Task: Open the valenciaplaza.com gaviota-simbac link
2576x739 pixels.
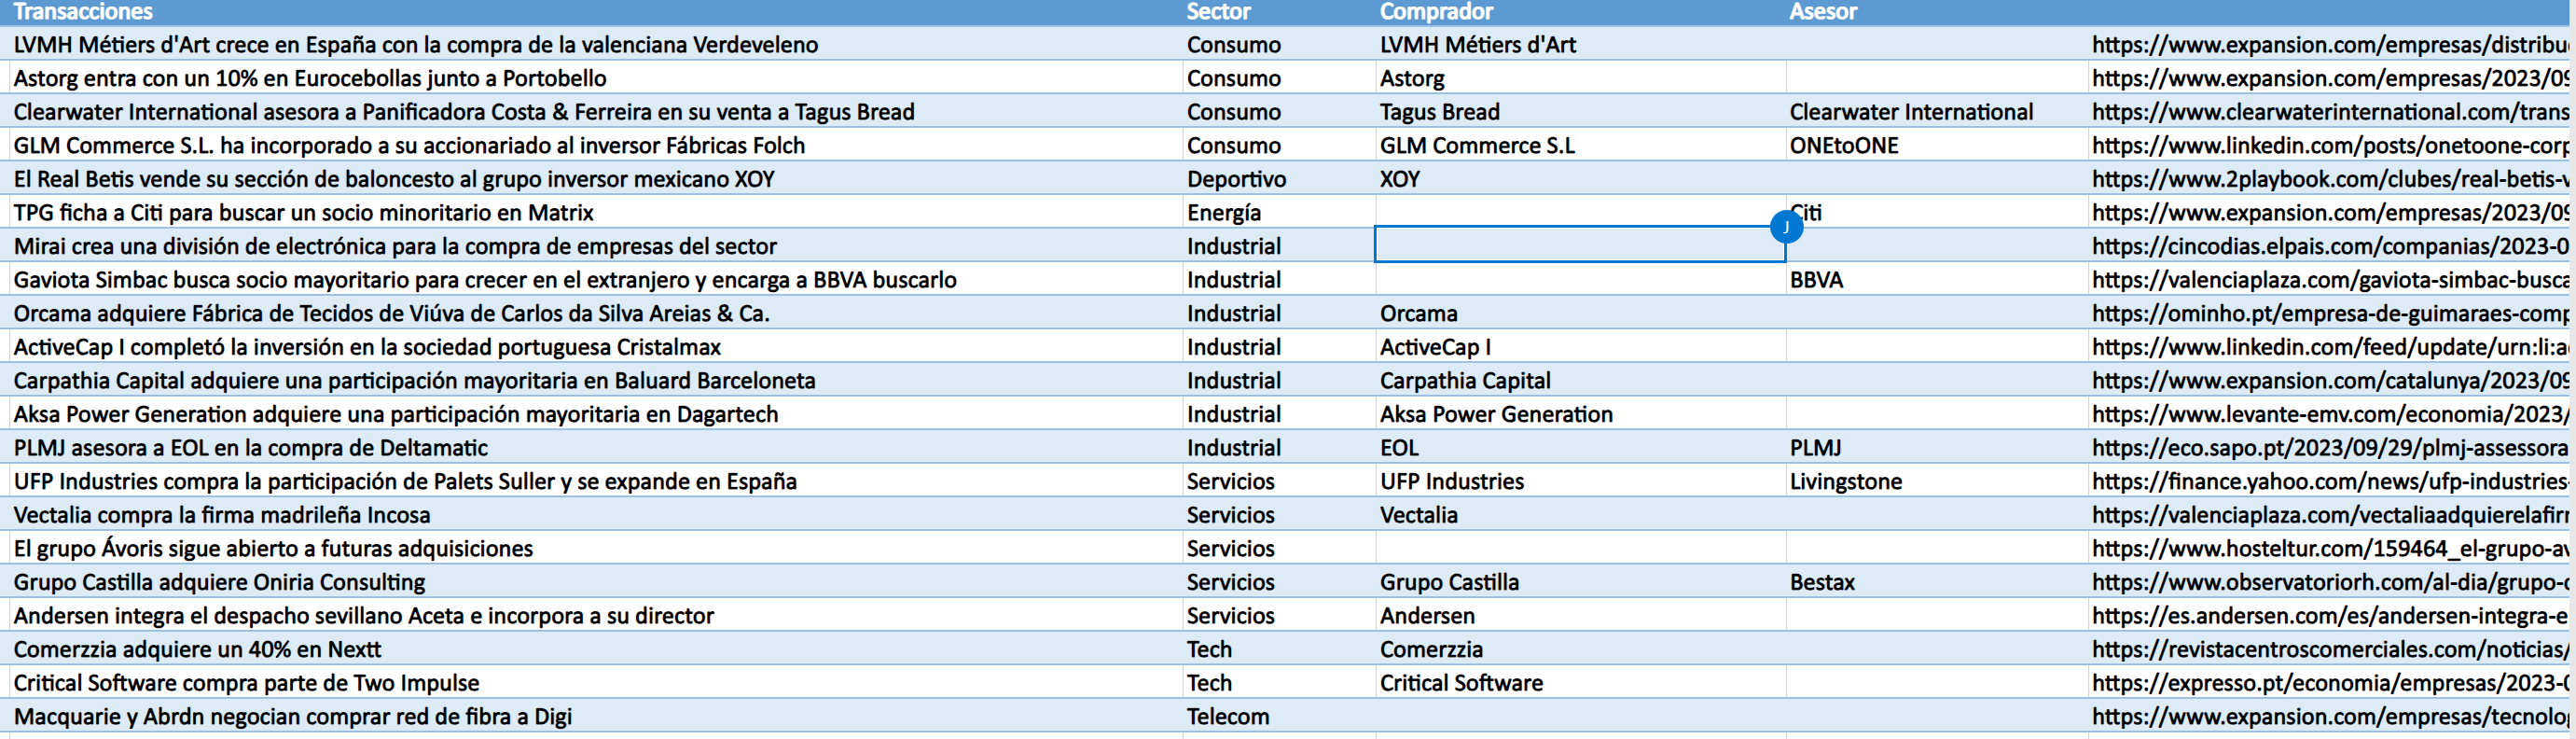Action: tap(2331, 280)
